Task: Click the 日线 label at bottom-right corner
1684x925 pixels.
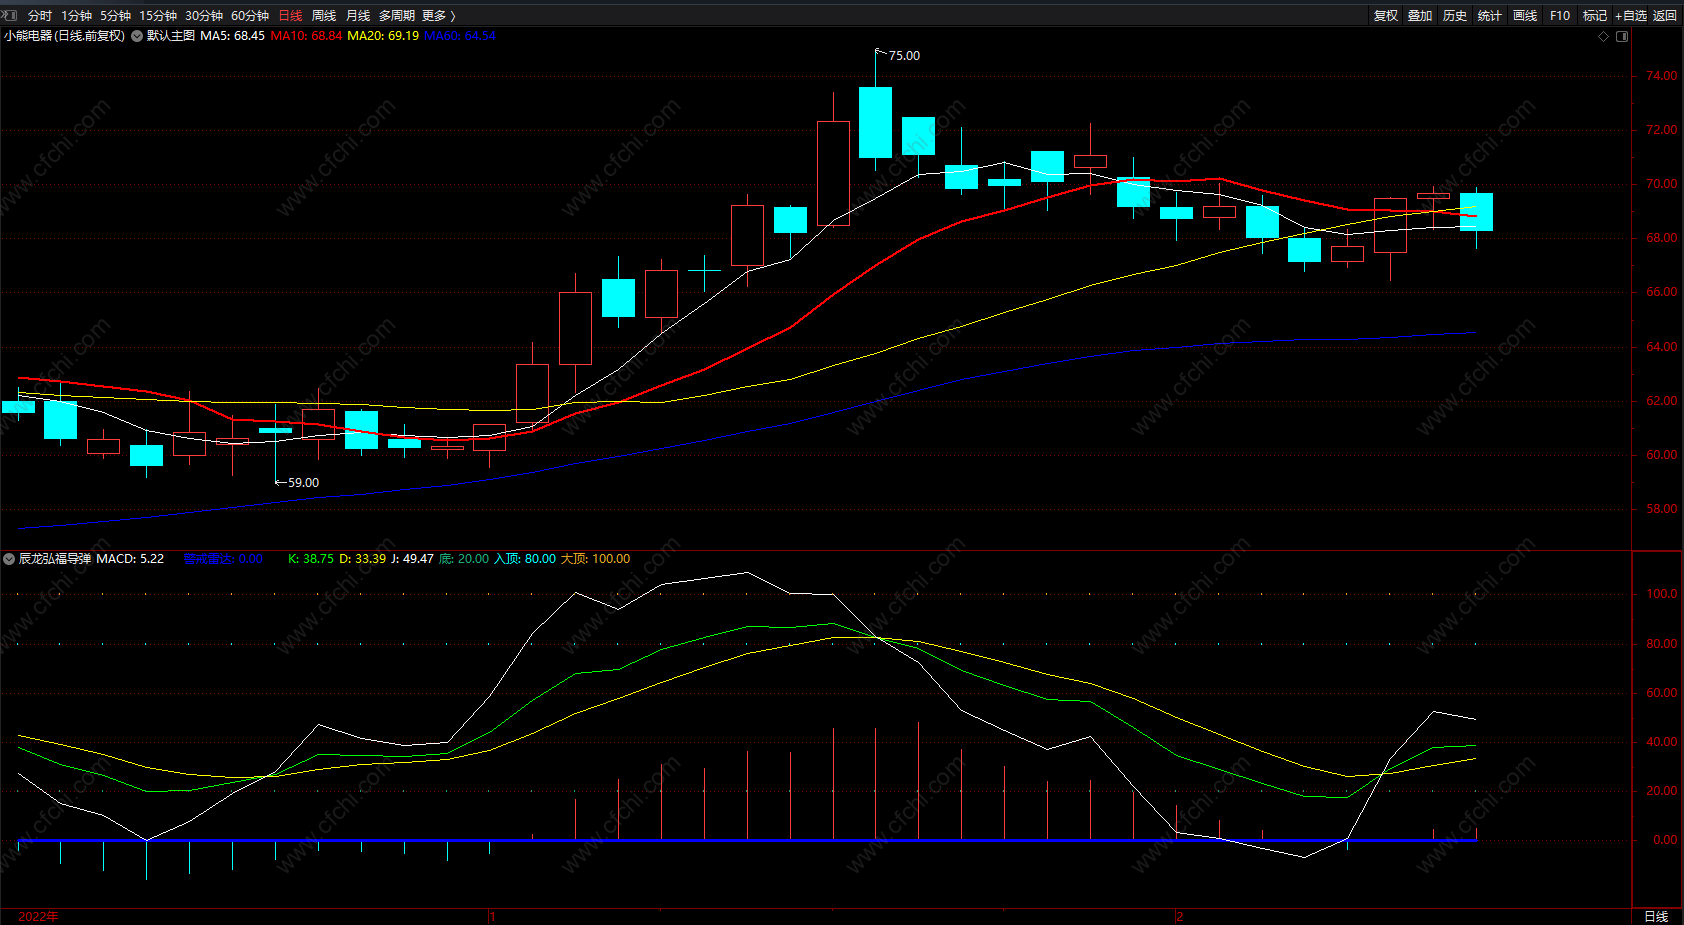Action: pos(1656,916)
